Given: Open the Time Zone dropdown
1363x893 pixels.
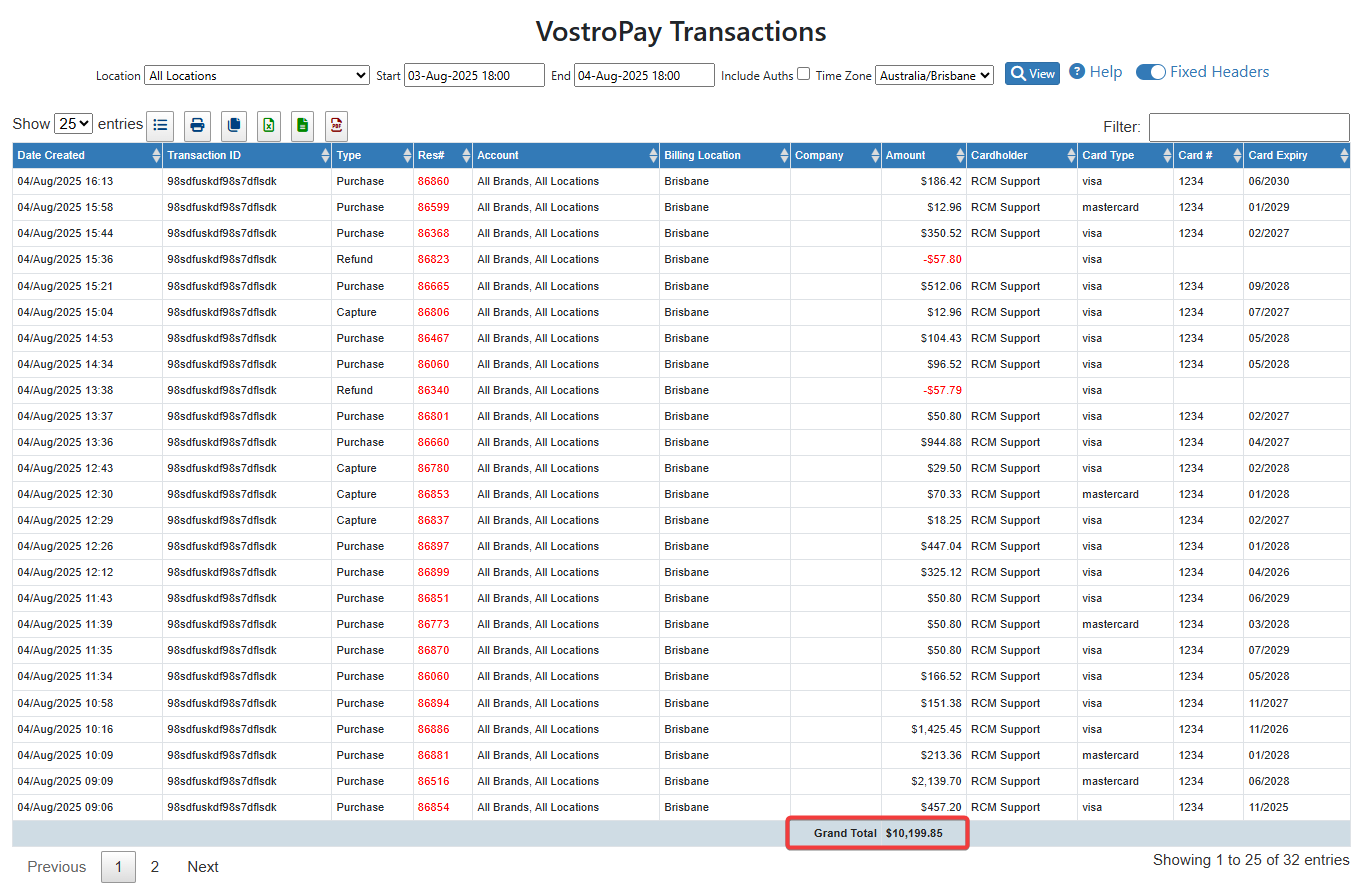Looking at the screenshot, I should point(934,75).
